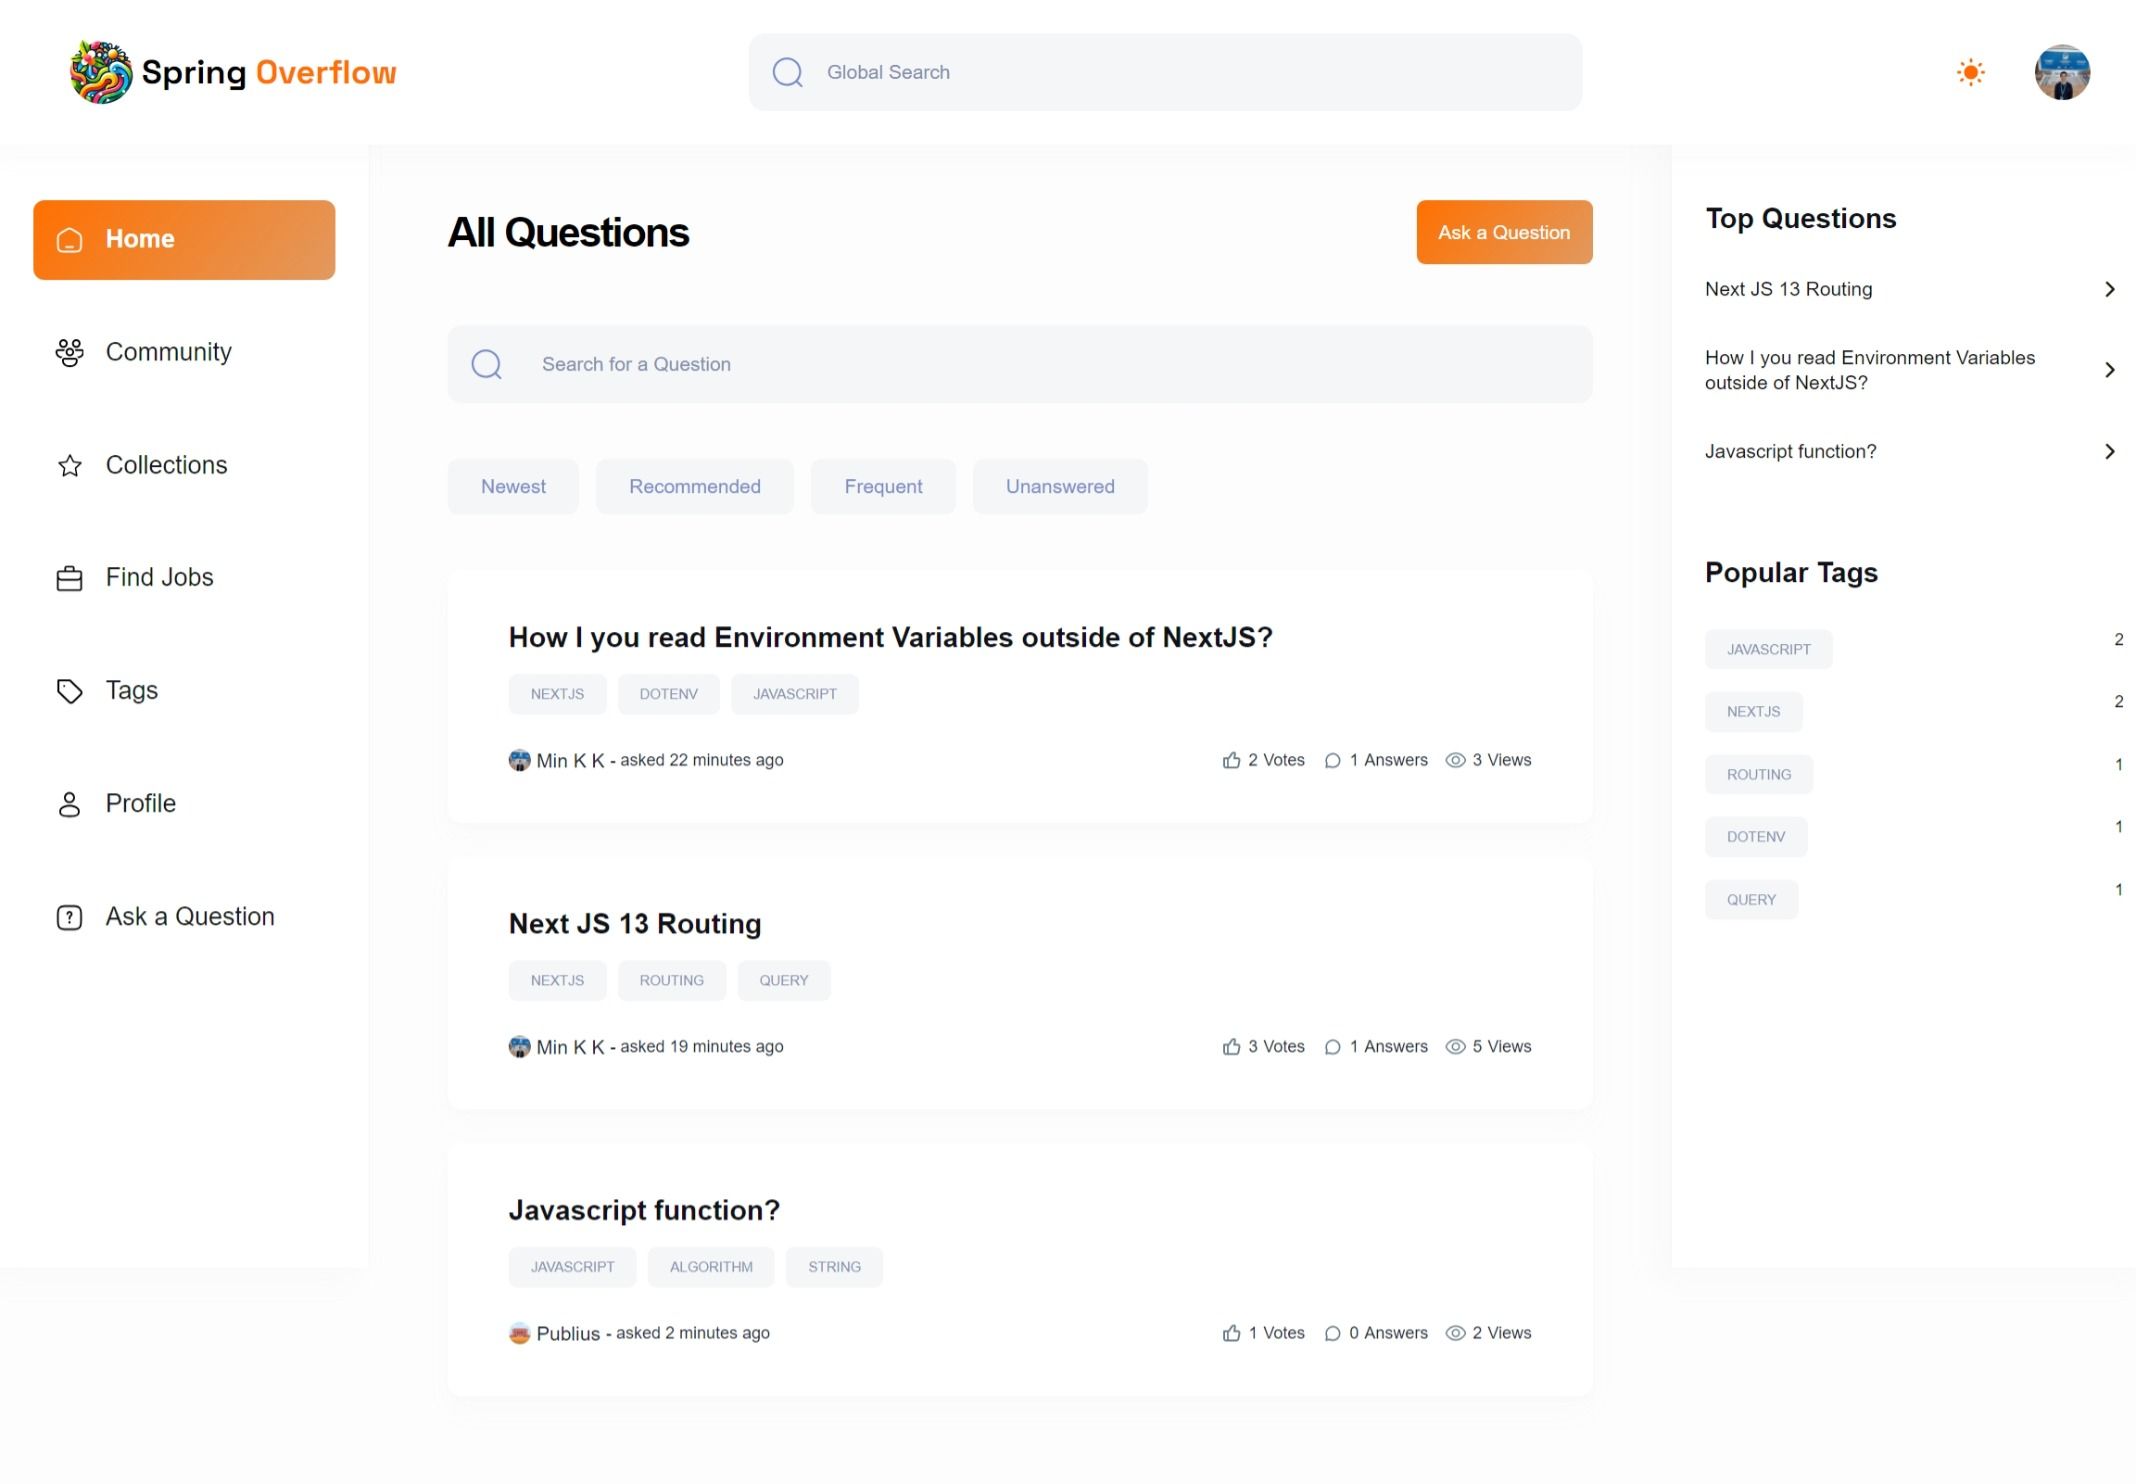Select the Recommended filter tab
Image resolution: width=2136 pixels, height=1484 pixels.
tap(694, 487)
